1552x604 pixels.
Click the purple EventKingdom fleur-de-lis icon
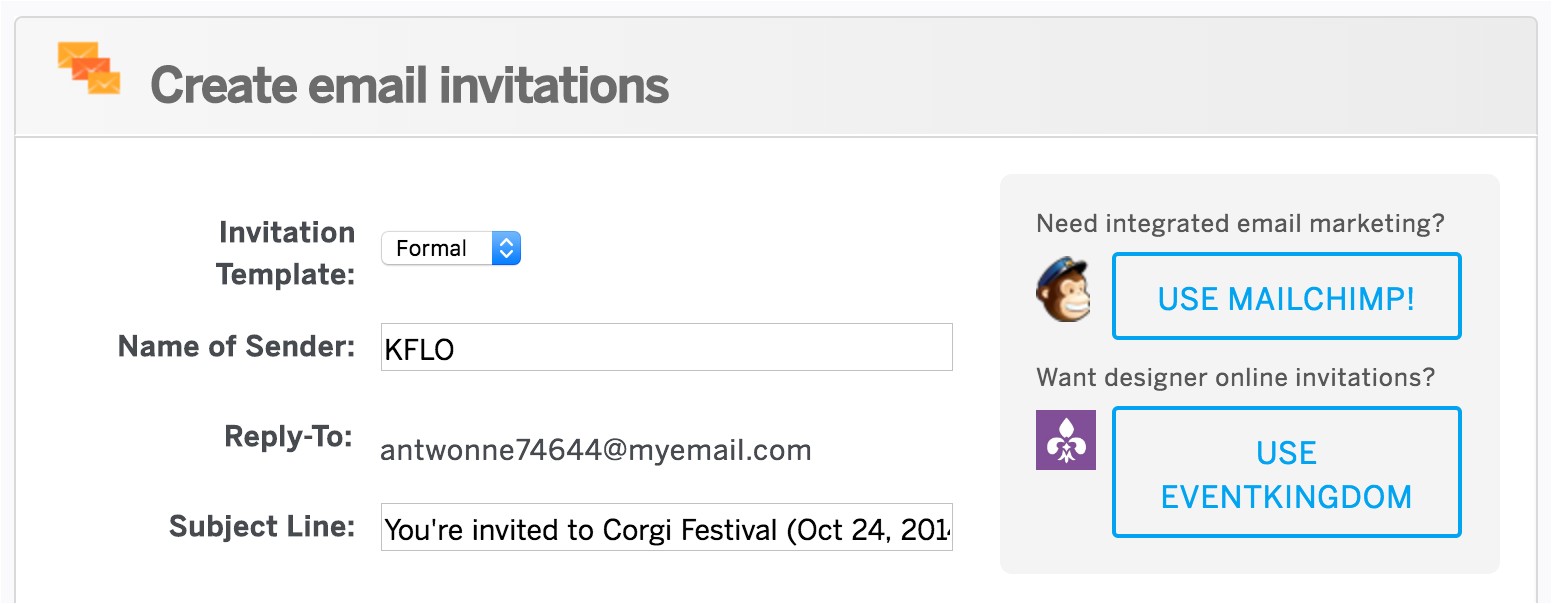[1065, 440]
